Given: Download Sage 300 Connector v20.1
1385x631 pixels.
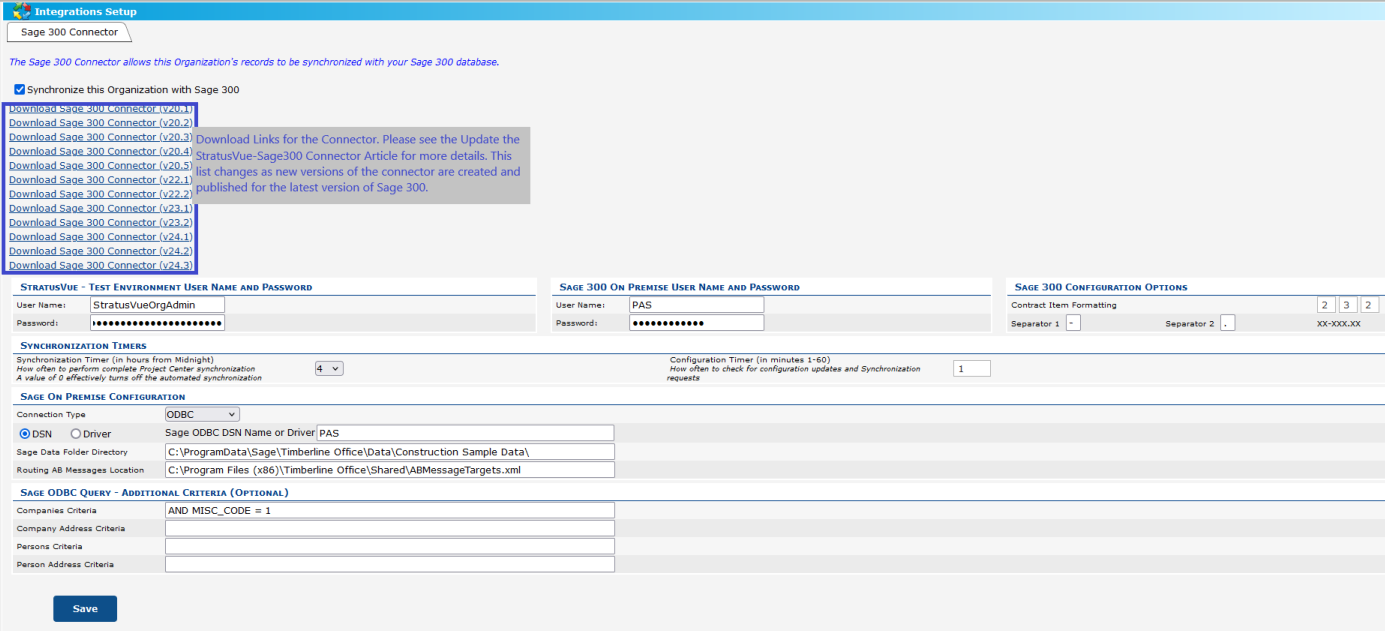Looking at the screenshot, I should [x=101, y=108].
